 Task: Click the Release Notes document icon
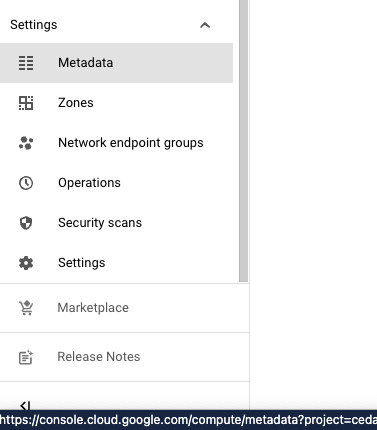[26, 357]
